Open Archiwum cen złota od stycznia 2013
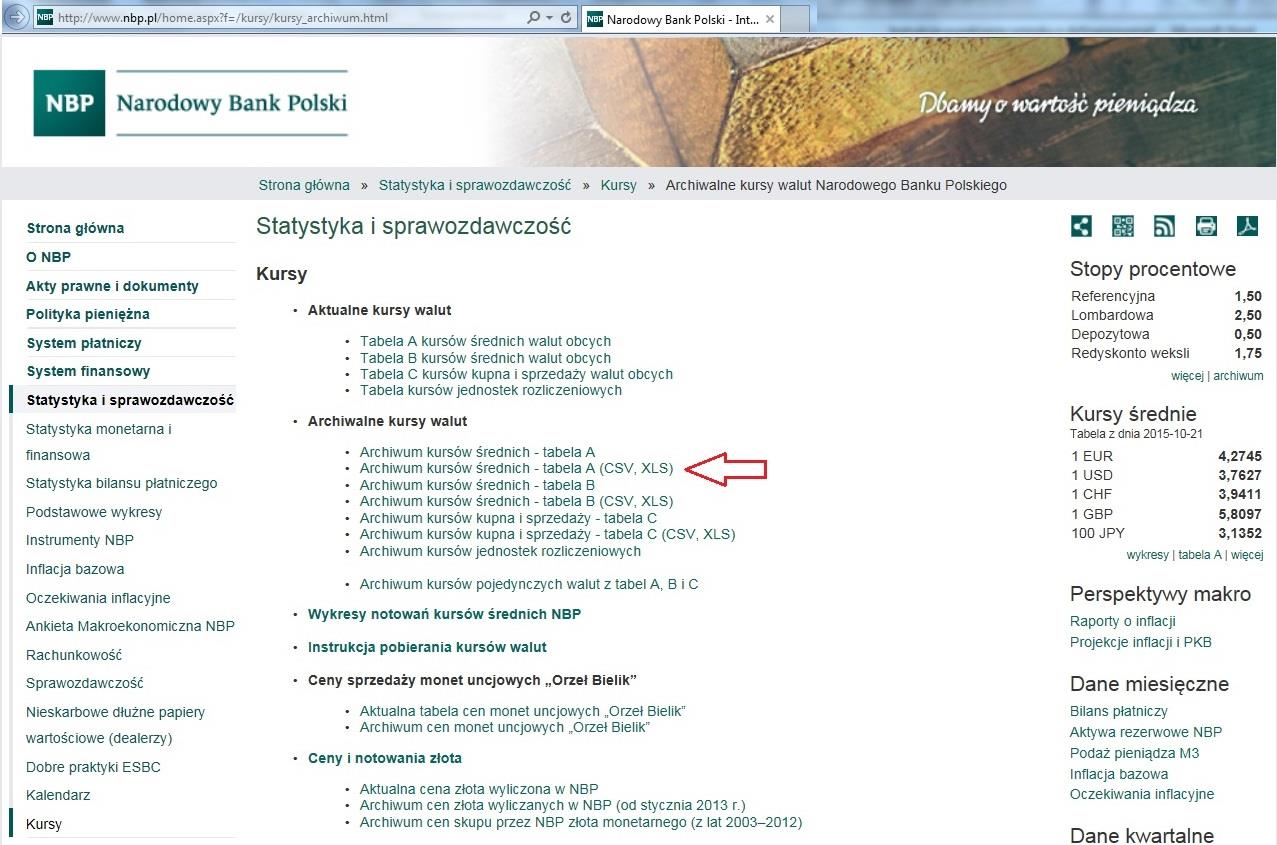The width and height of the screenshot is (1277, 845). (553, 805)
